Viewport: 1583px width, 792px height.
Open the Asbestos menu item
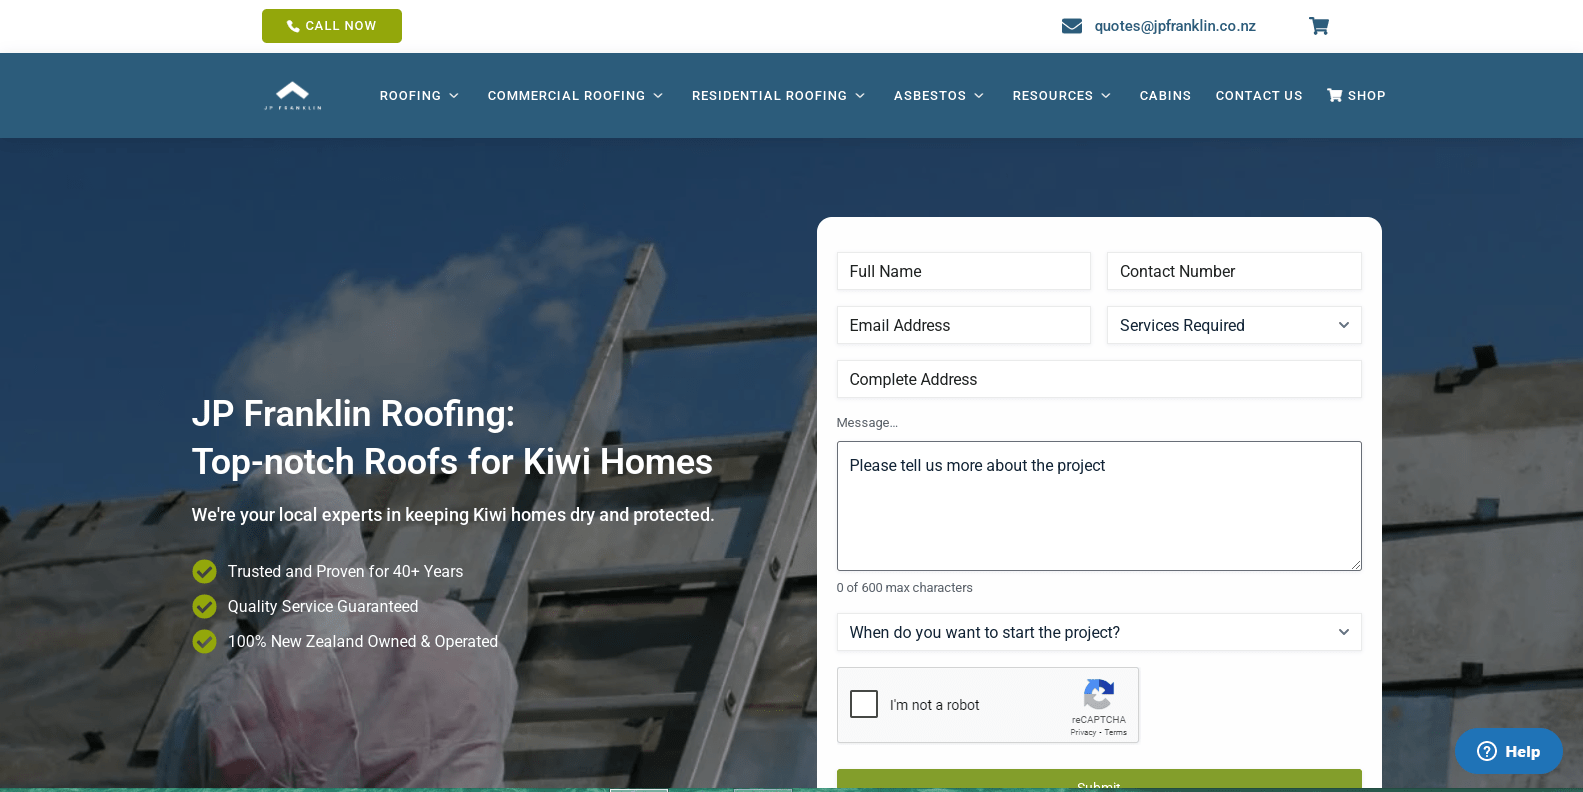(x=930, y=96)
